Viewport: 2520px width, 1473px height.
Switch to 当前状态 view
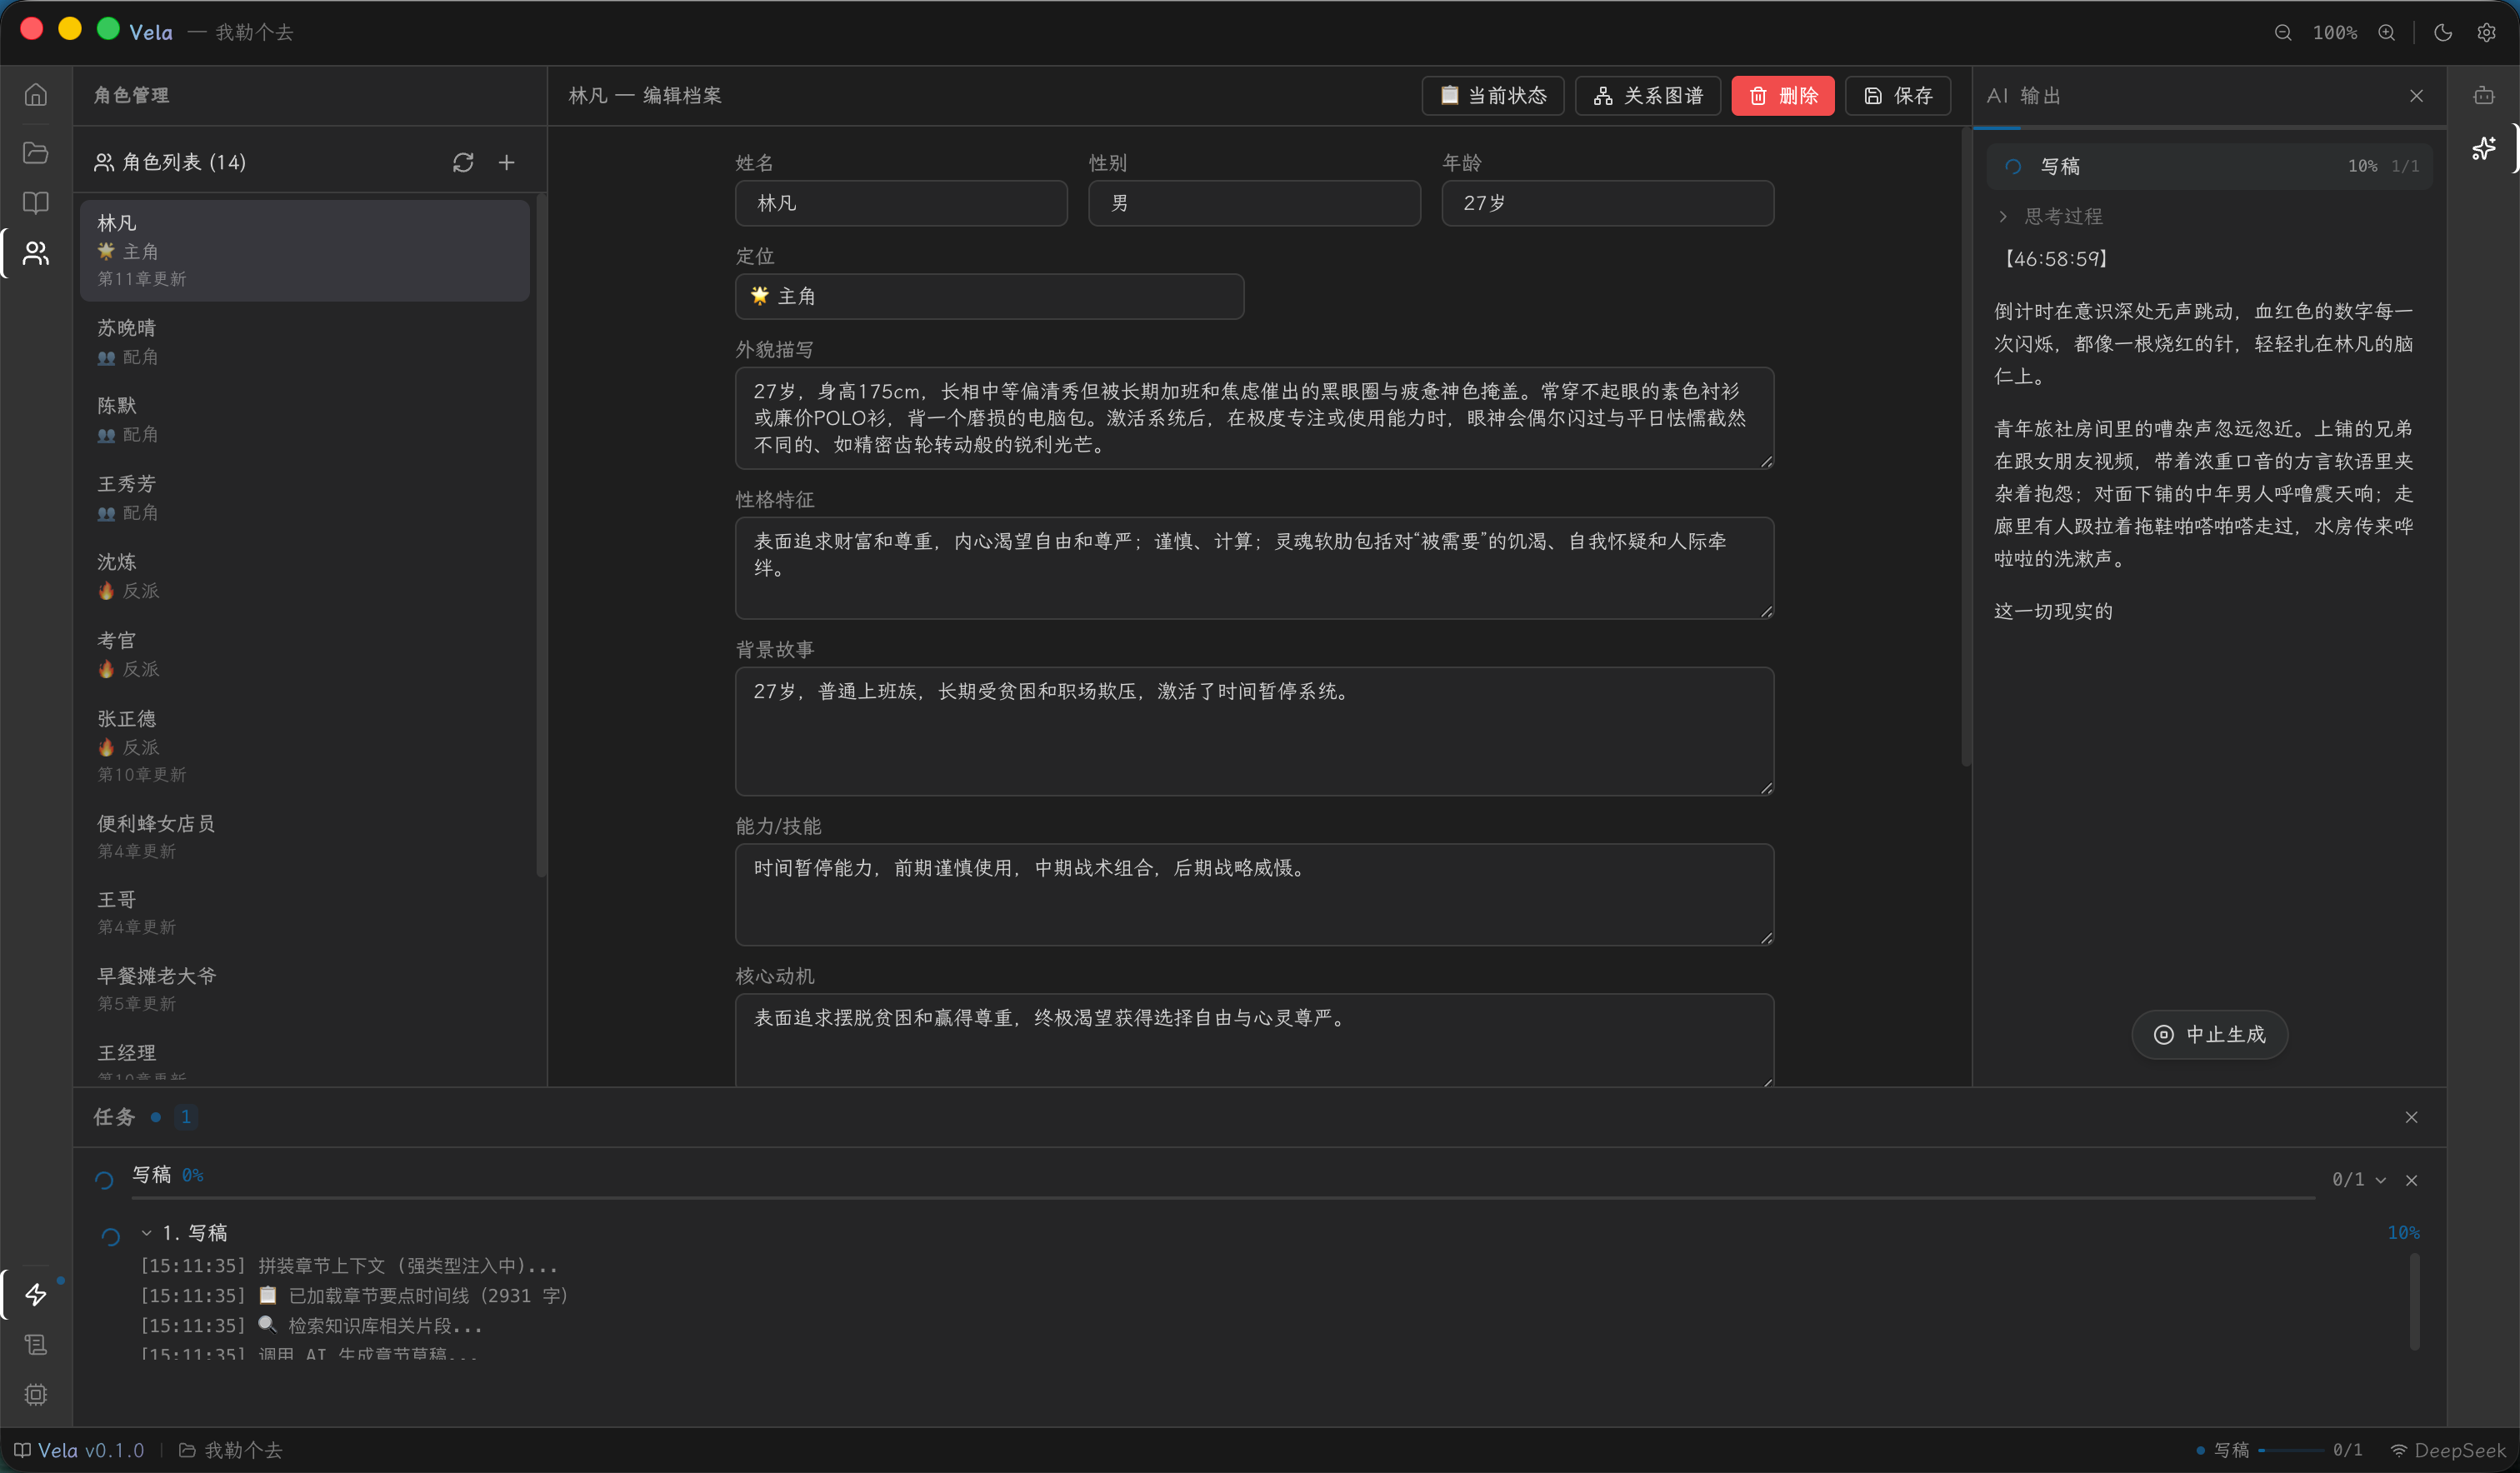coord(1492,95)
